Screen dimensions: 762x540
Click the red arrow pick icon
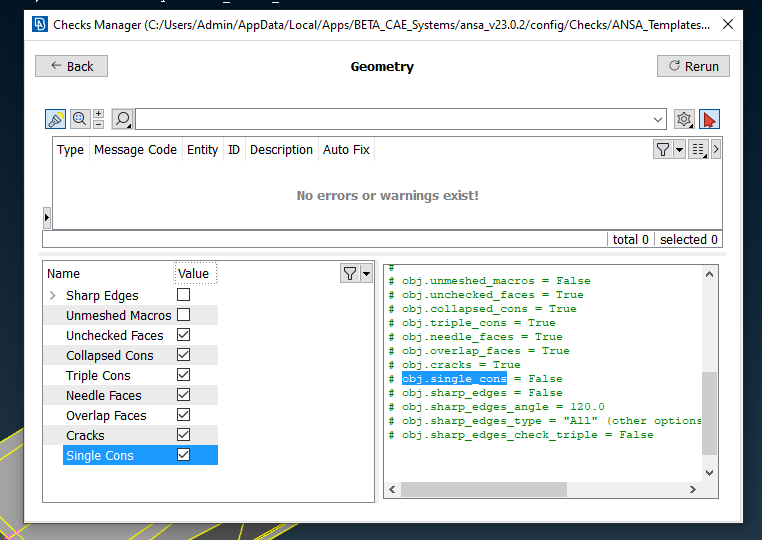click(709, 119)
